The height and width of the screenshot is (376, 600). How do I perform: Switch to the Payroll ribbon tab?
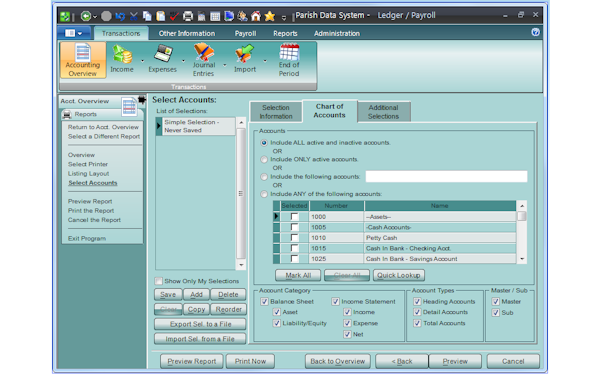(246, 34)
